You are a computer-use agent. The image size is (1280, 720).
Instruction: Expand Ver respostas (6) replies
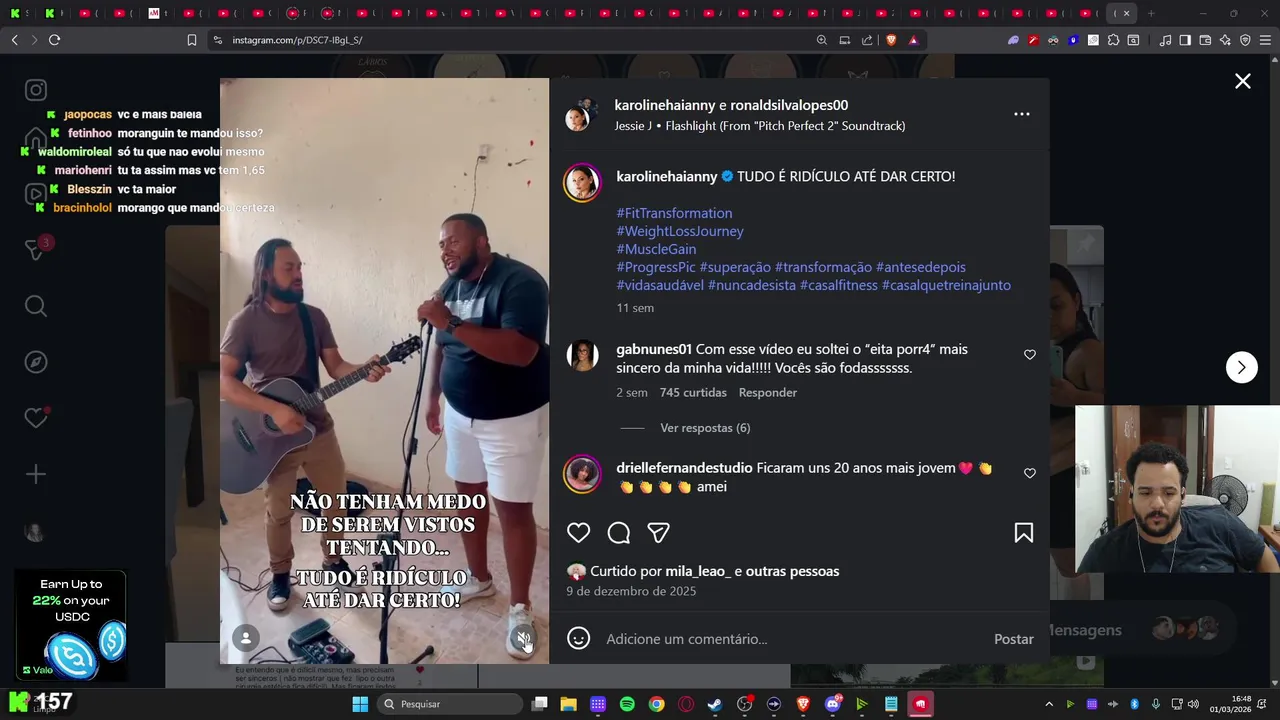click(705, 428)
